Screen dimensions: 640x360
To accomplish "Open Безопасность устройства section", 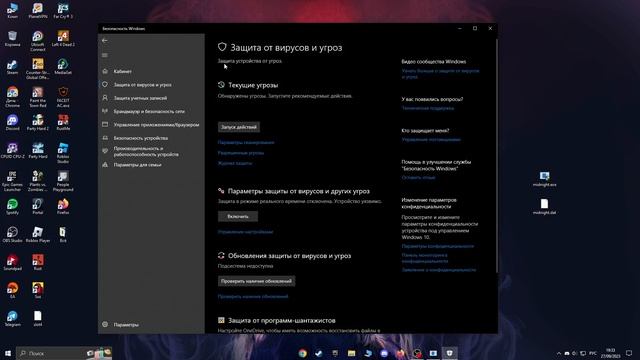I will tap(151, 138).
